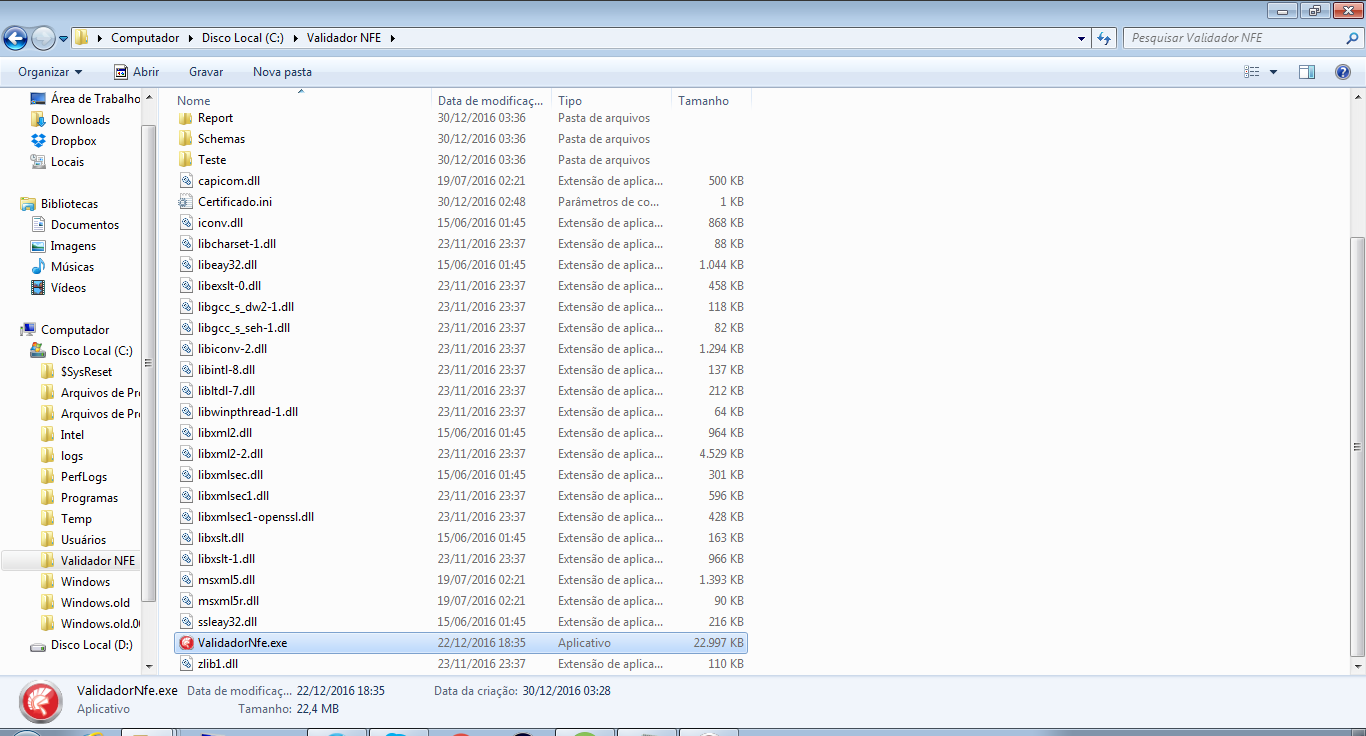Select Disco Local (D:) in the tree

click(x=91, y=645)
